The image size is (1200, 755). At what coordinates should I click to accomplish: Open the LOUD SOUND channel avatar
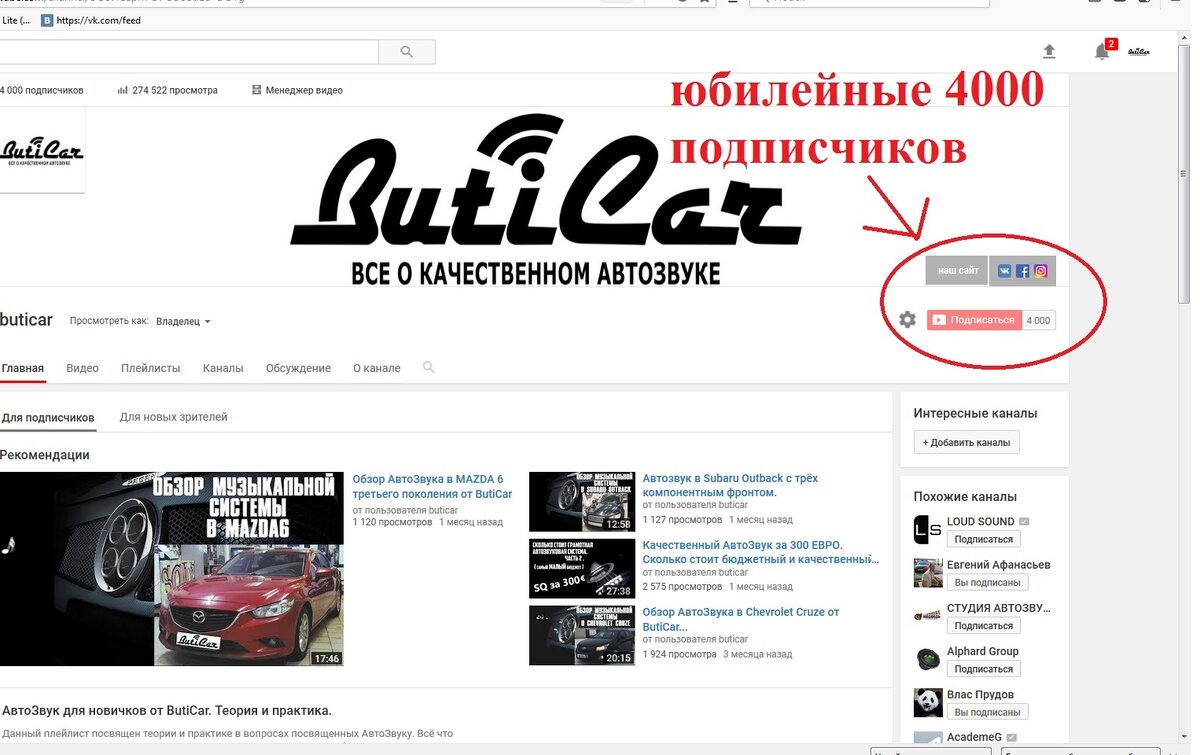click(928, 530)
